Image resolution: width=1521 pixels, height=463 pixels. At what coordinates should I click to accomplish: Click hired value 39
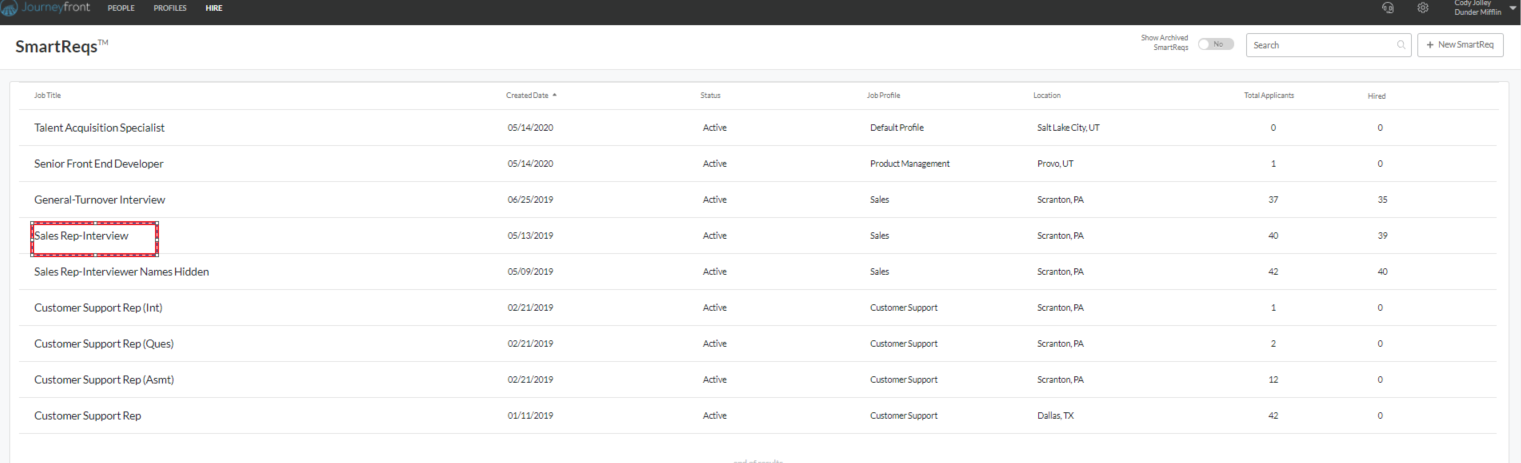coord(1382,236)
